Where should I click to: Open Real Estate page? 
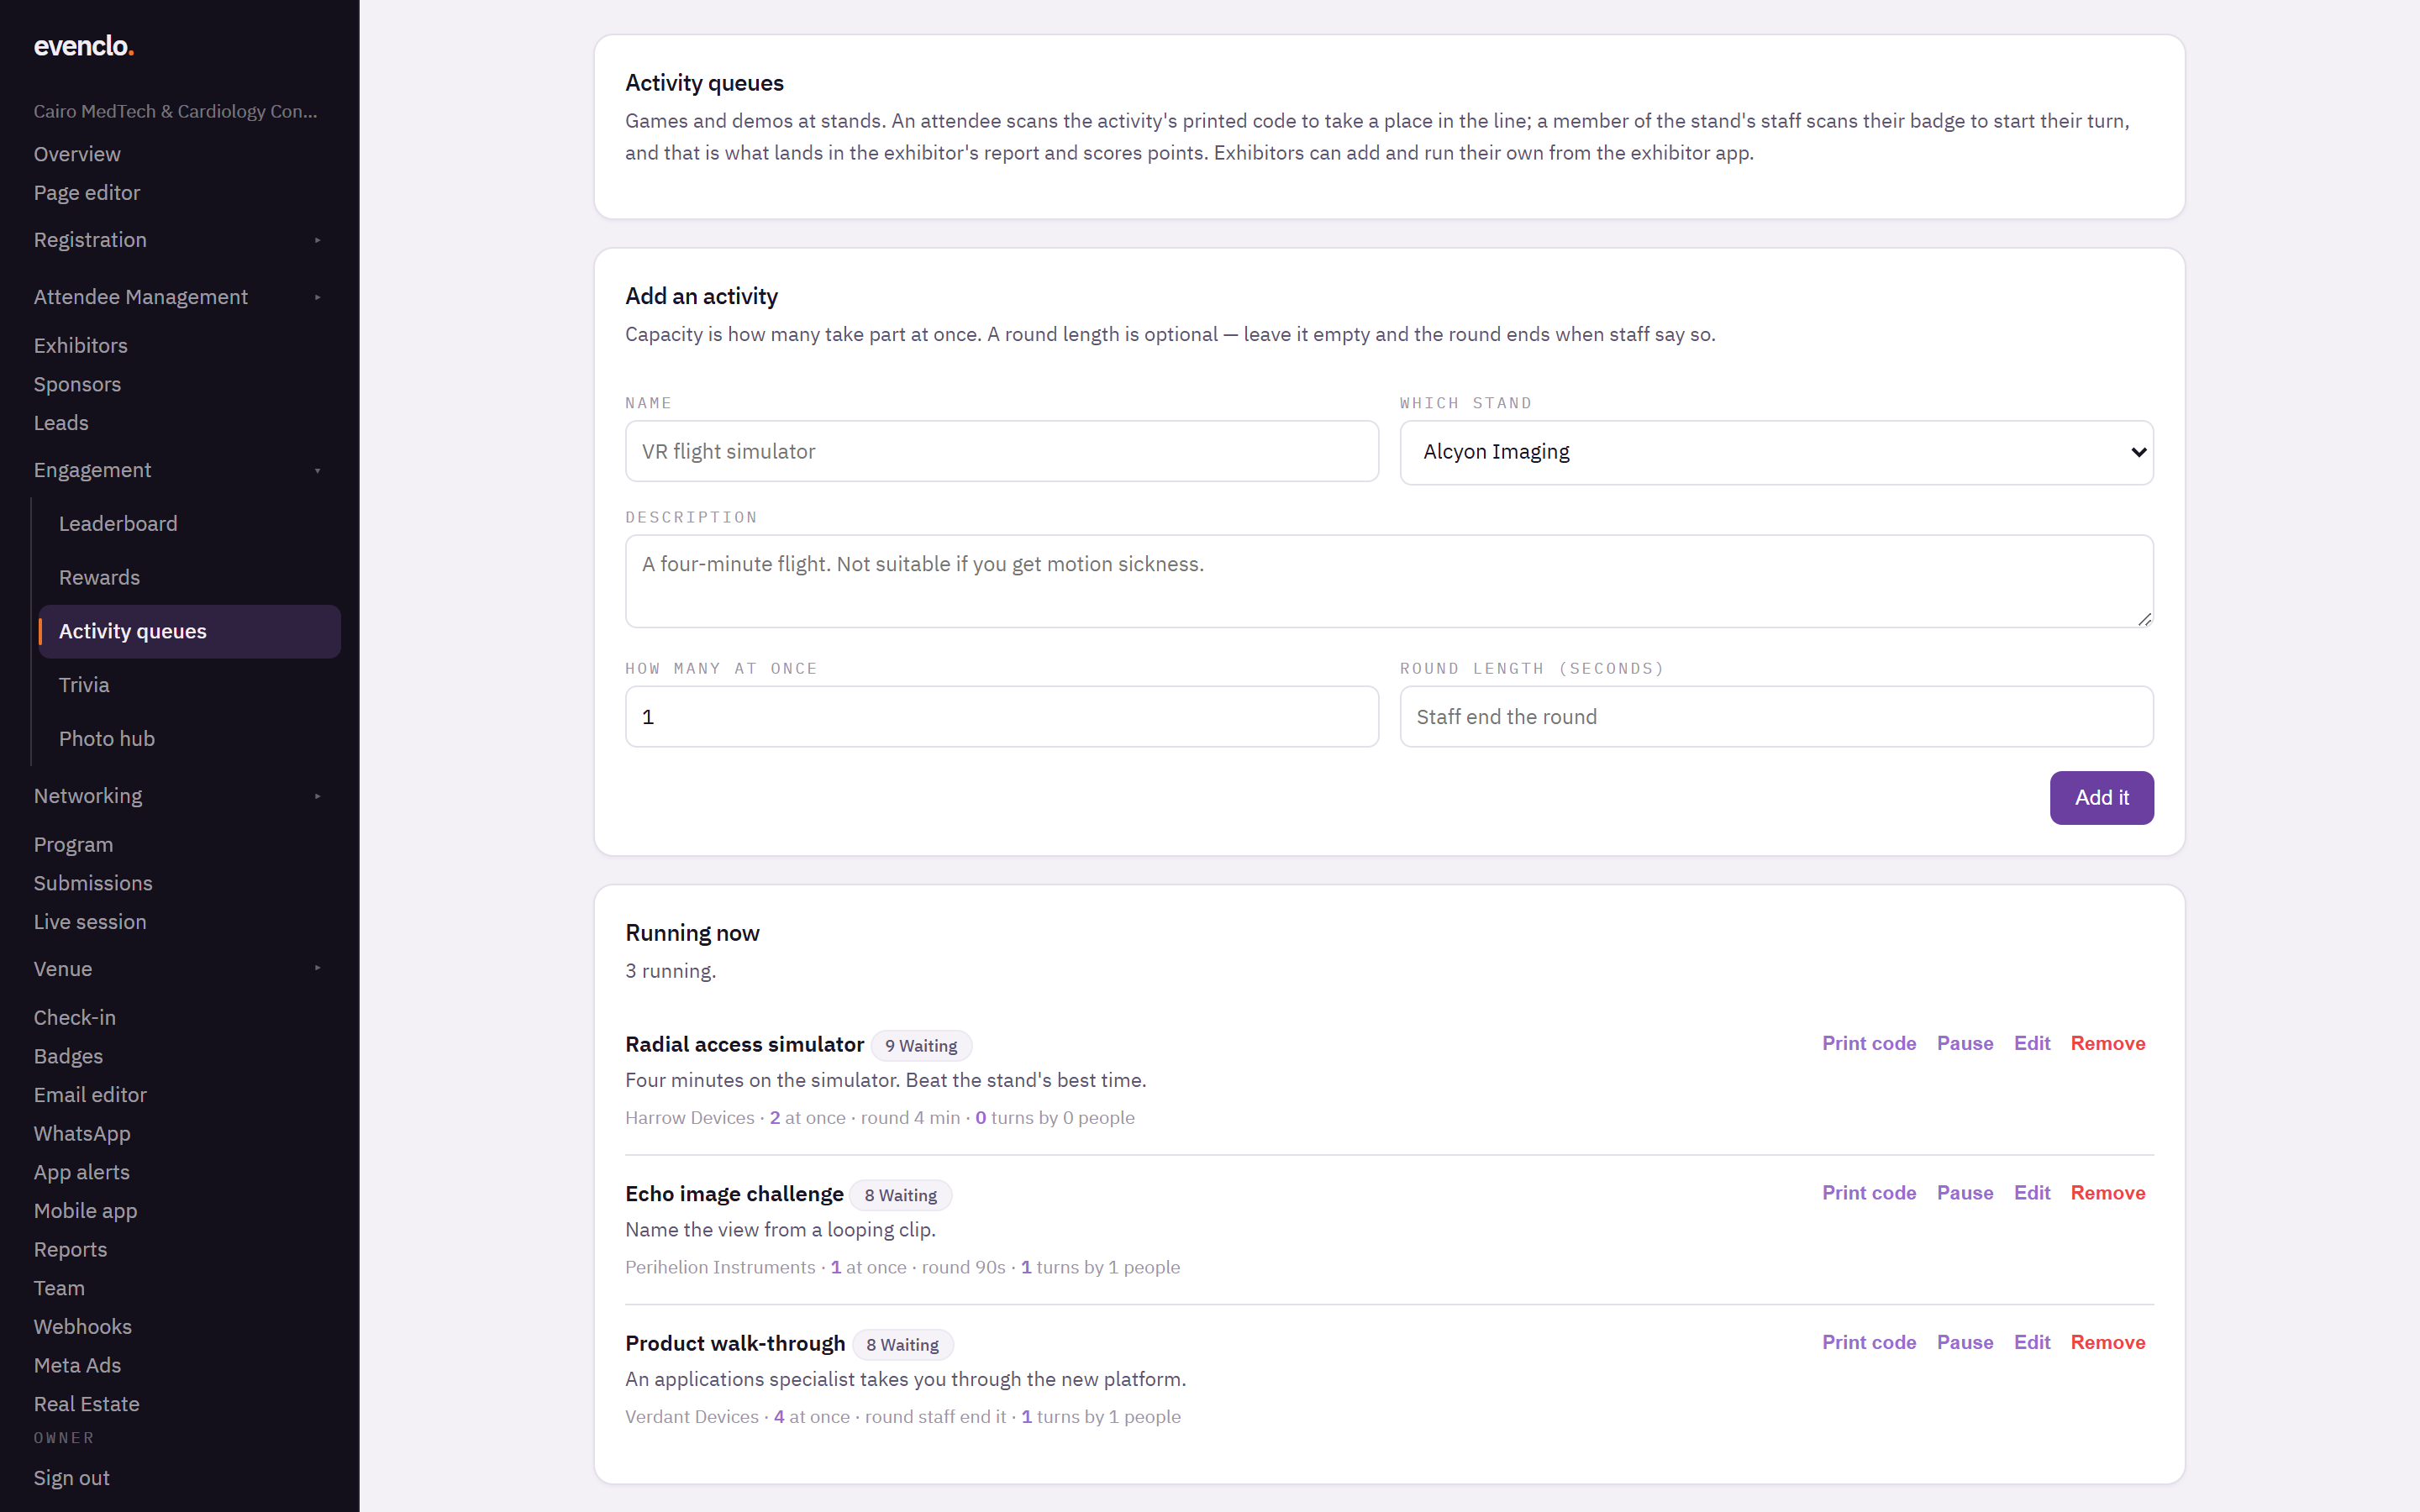coord(87,1404)
